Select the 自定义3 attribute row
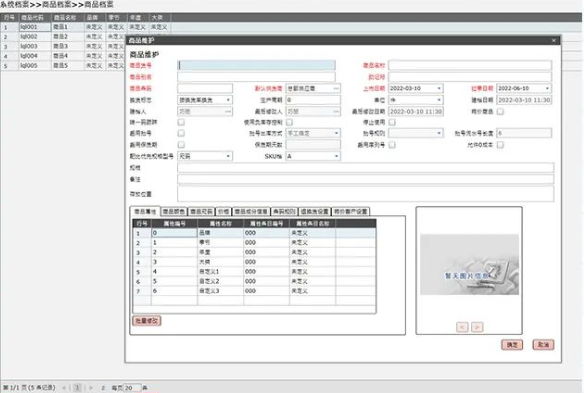The image size is (584, 393). point(254,291)
